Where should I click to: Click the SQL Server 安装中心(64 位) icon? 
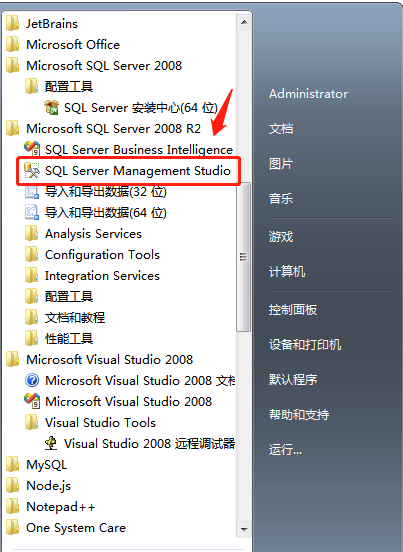(51, 107)
